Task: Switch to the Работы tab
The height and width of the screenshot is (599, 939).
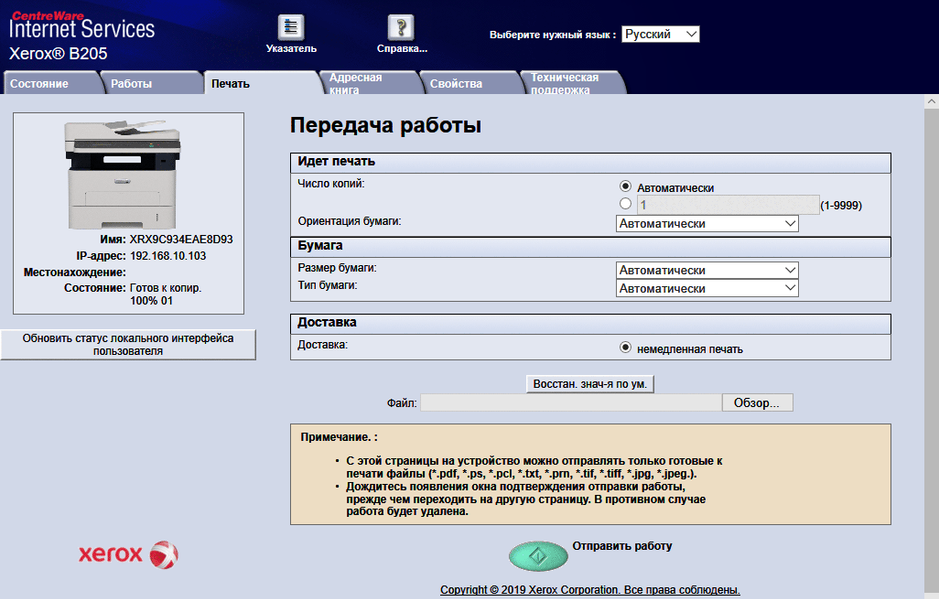Action: tap(150, 83)
